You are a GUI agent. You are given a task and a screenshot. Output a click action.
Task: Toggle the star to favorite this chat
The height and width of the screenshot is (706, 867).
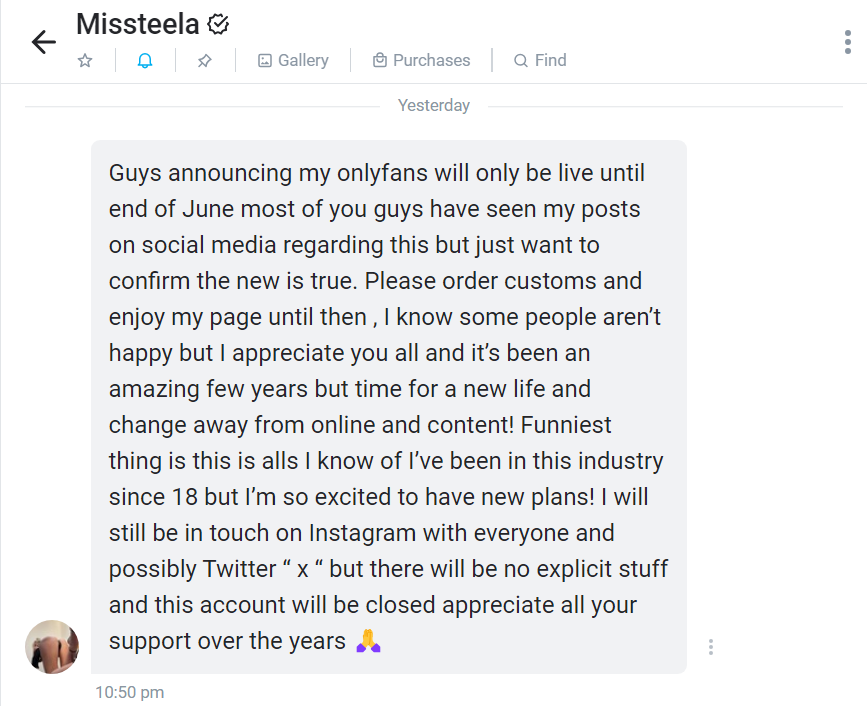pos(85,61)
